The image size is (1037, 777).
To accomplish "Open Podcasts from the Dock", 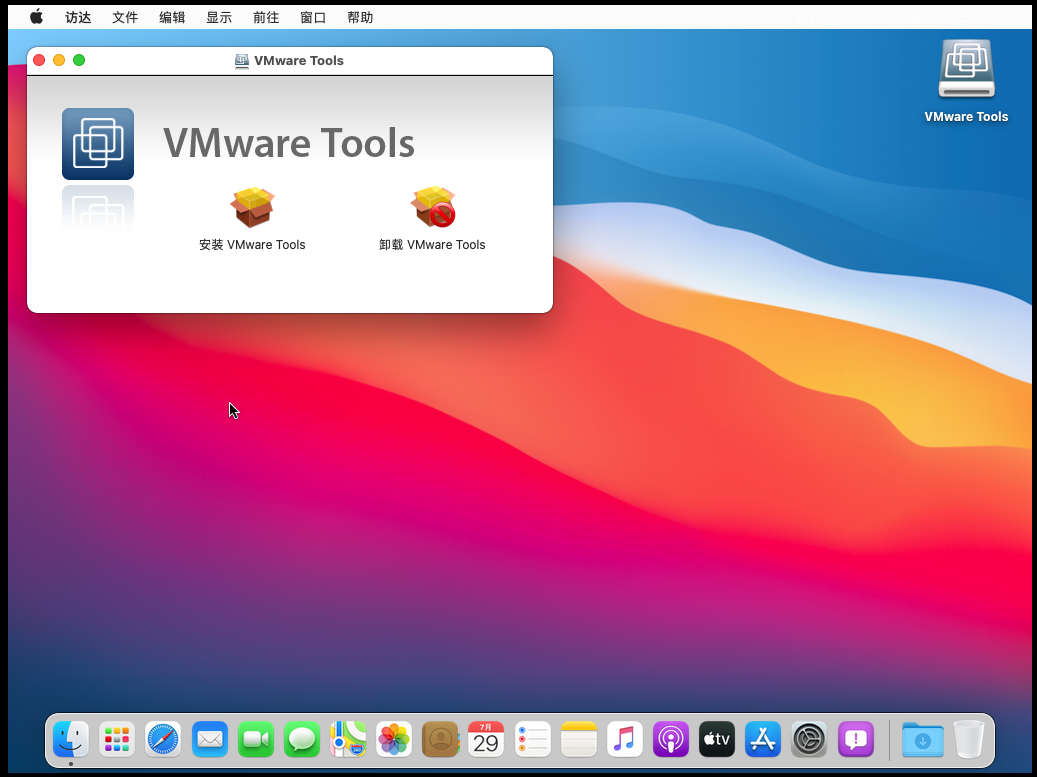I will coord(671,739).
